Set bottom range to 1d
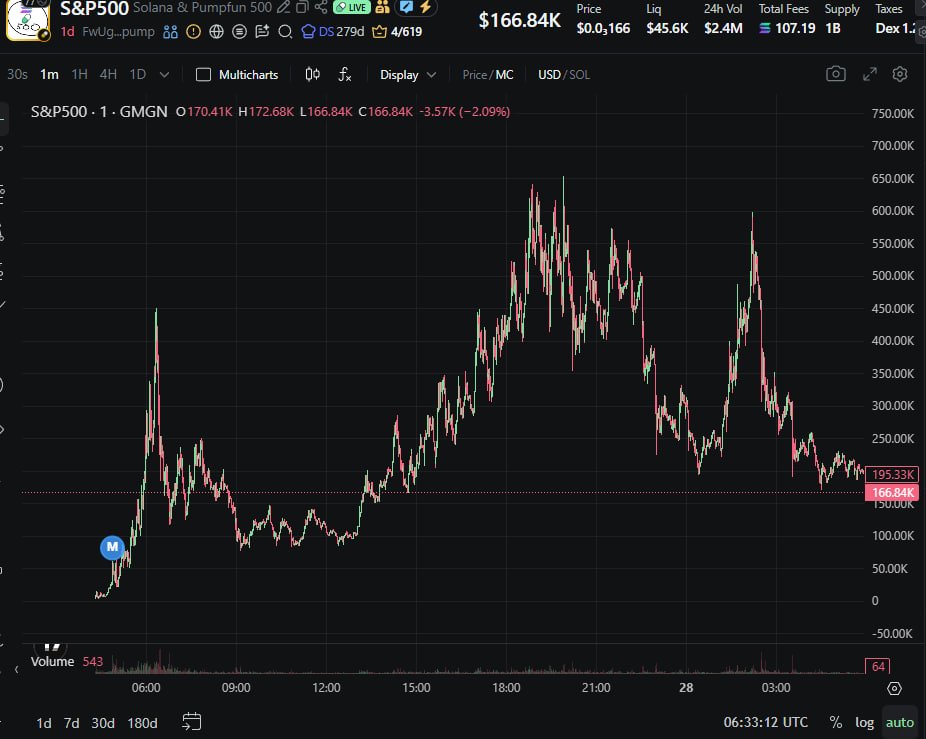 (44, 722)
